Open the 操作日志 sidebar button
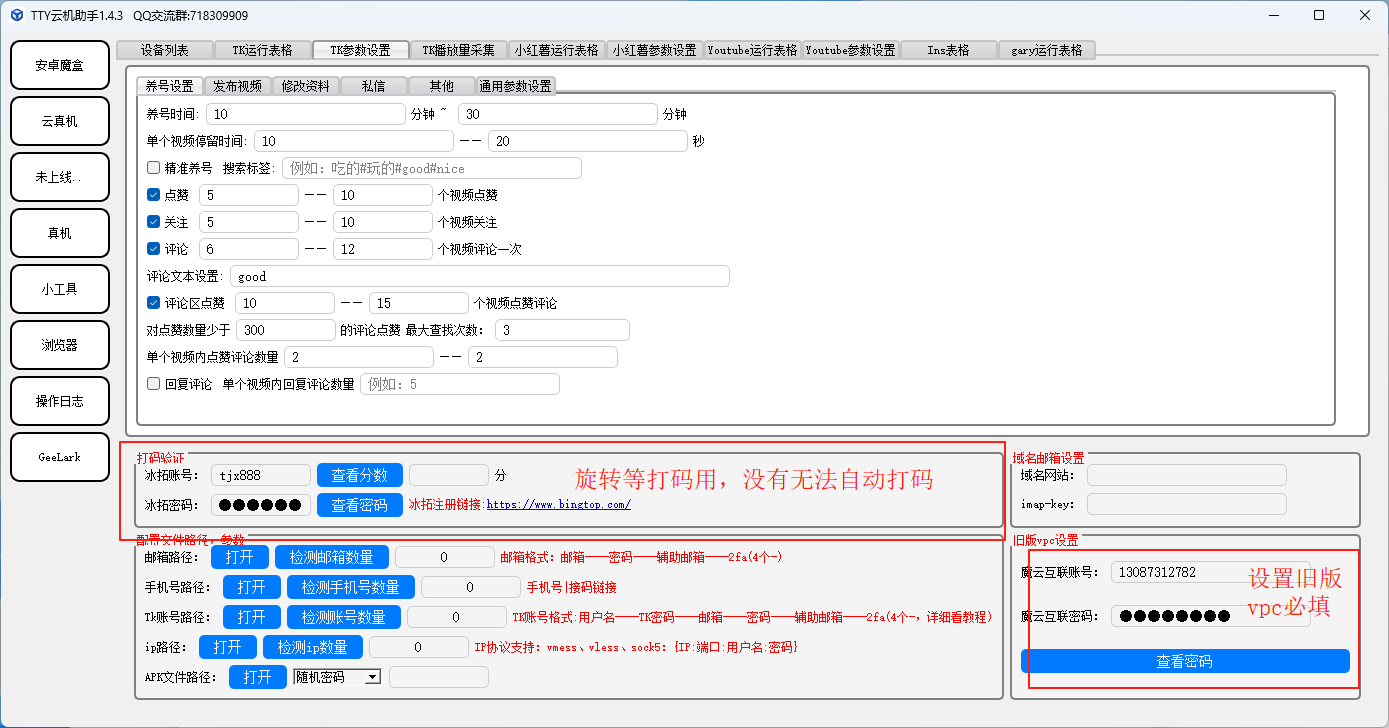This screenshot has width=1389, height=728. point(59,401)
